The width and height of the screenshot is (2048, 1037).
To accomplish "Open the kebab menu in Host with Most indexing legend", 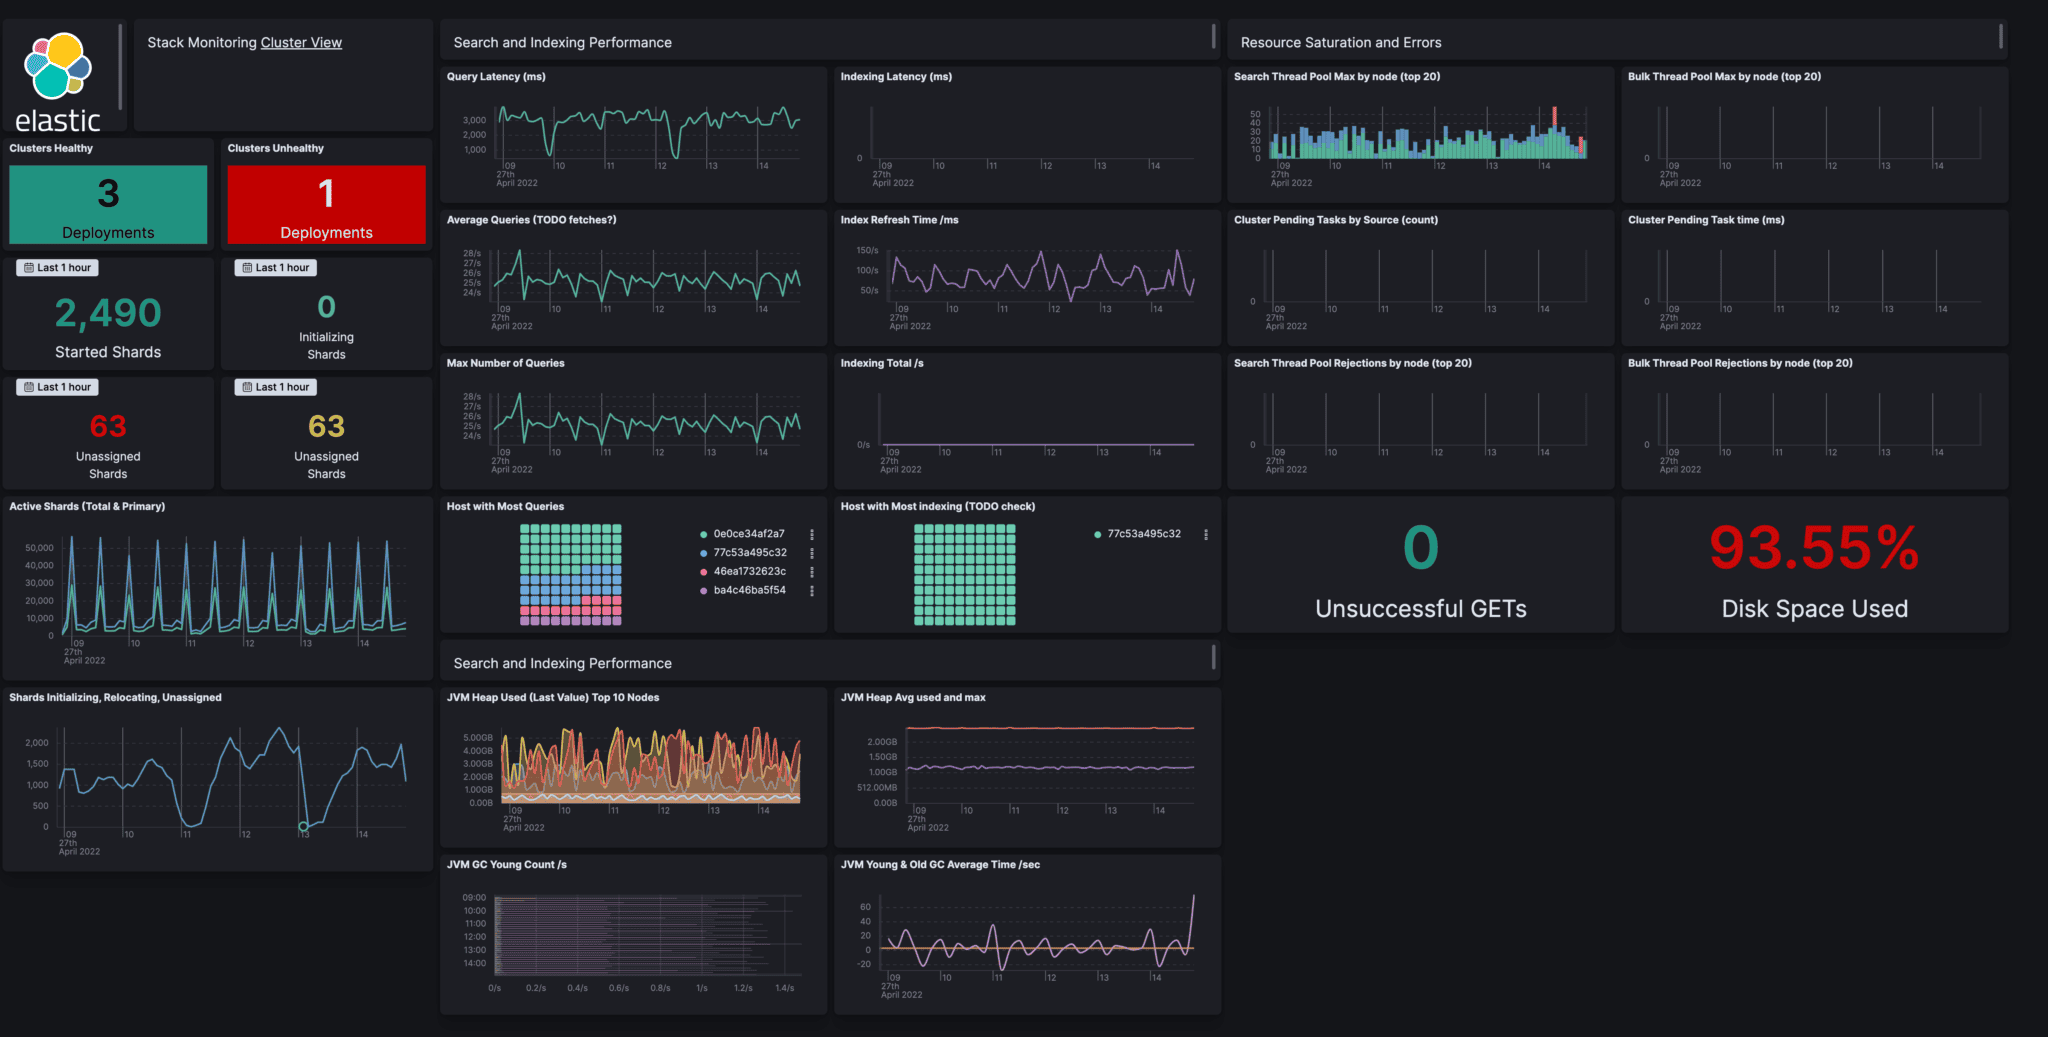I will pos(1206,534).
